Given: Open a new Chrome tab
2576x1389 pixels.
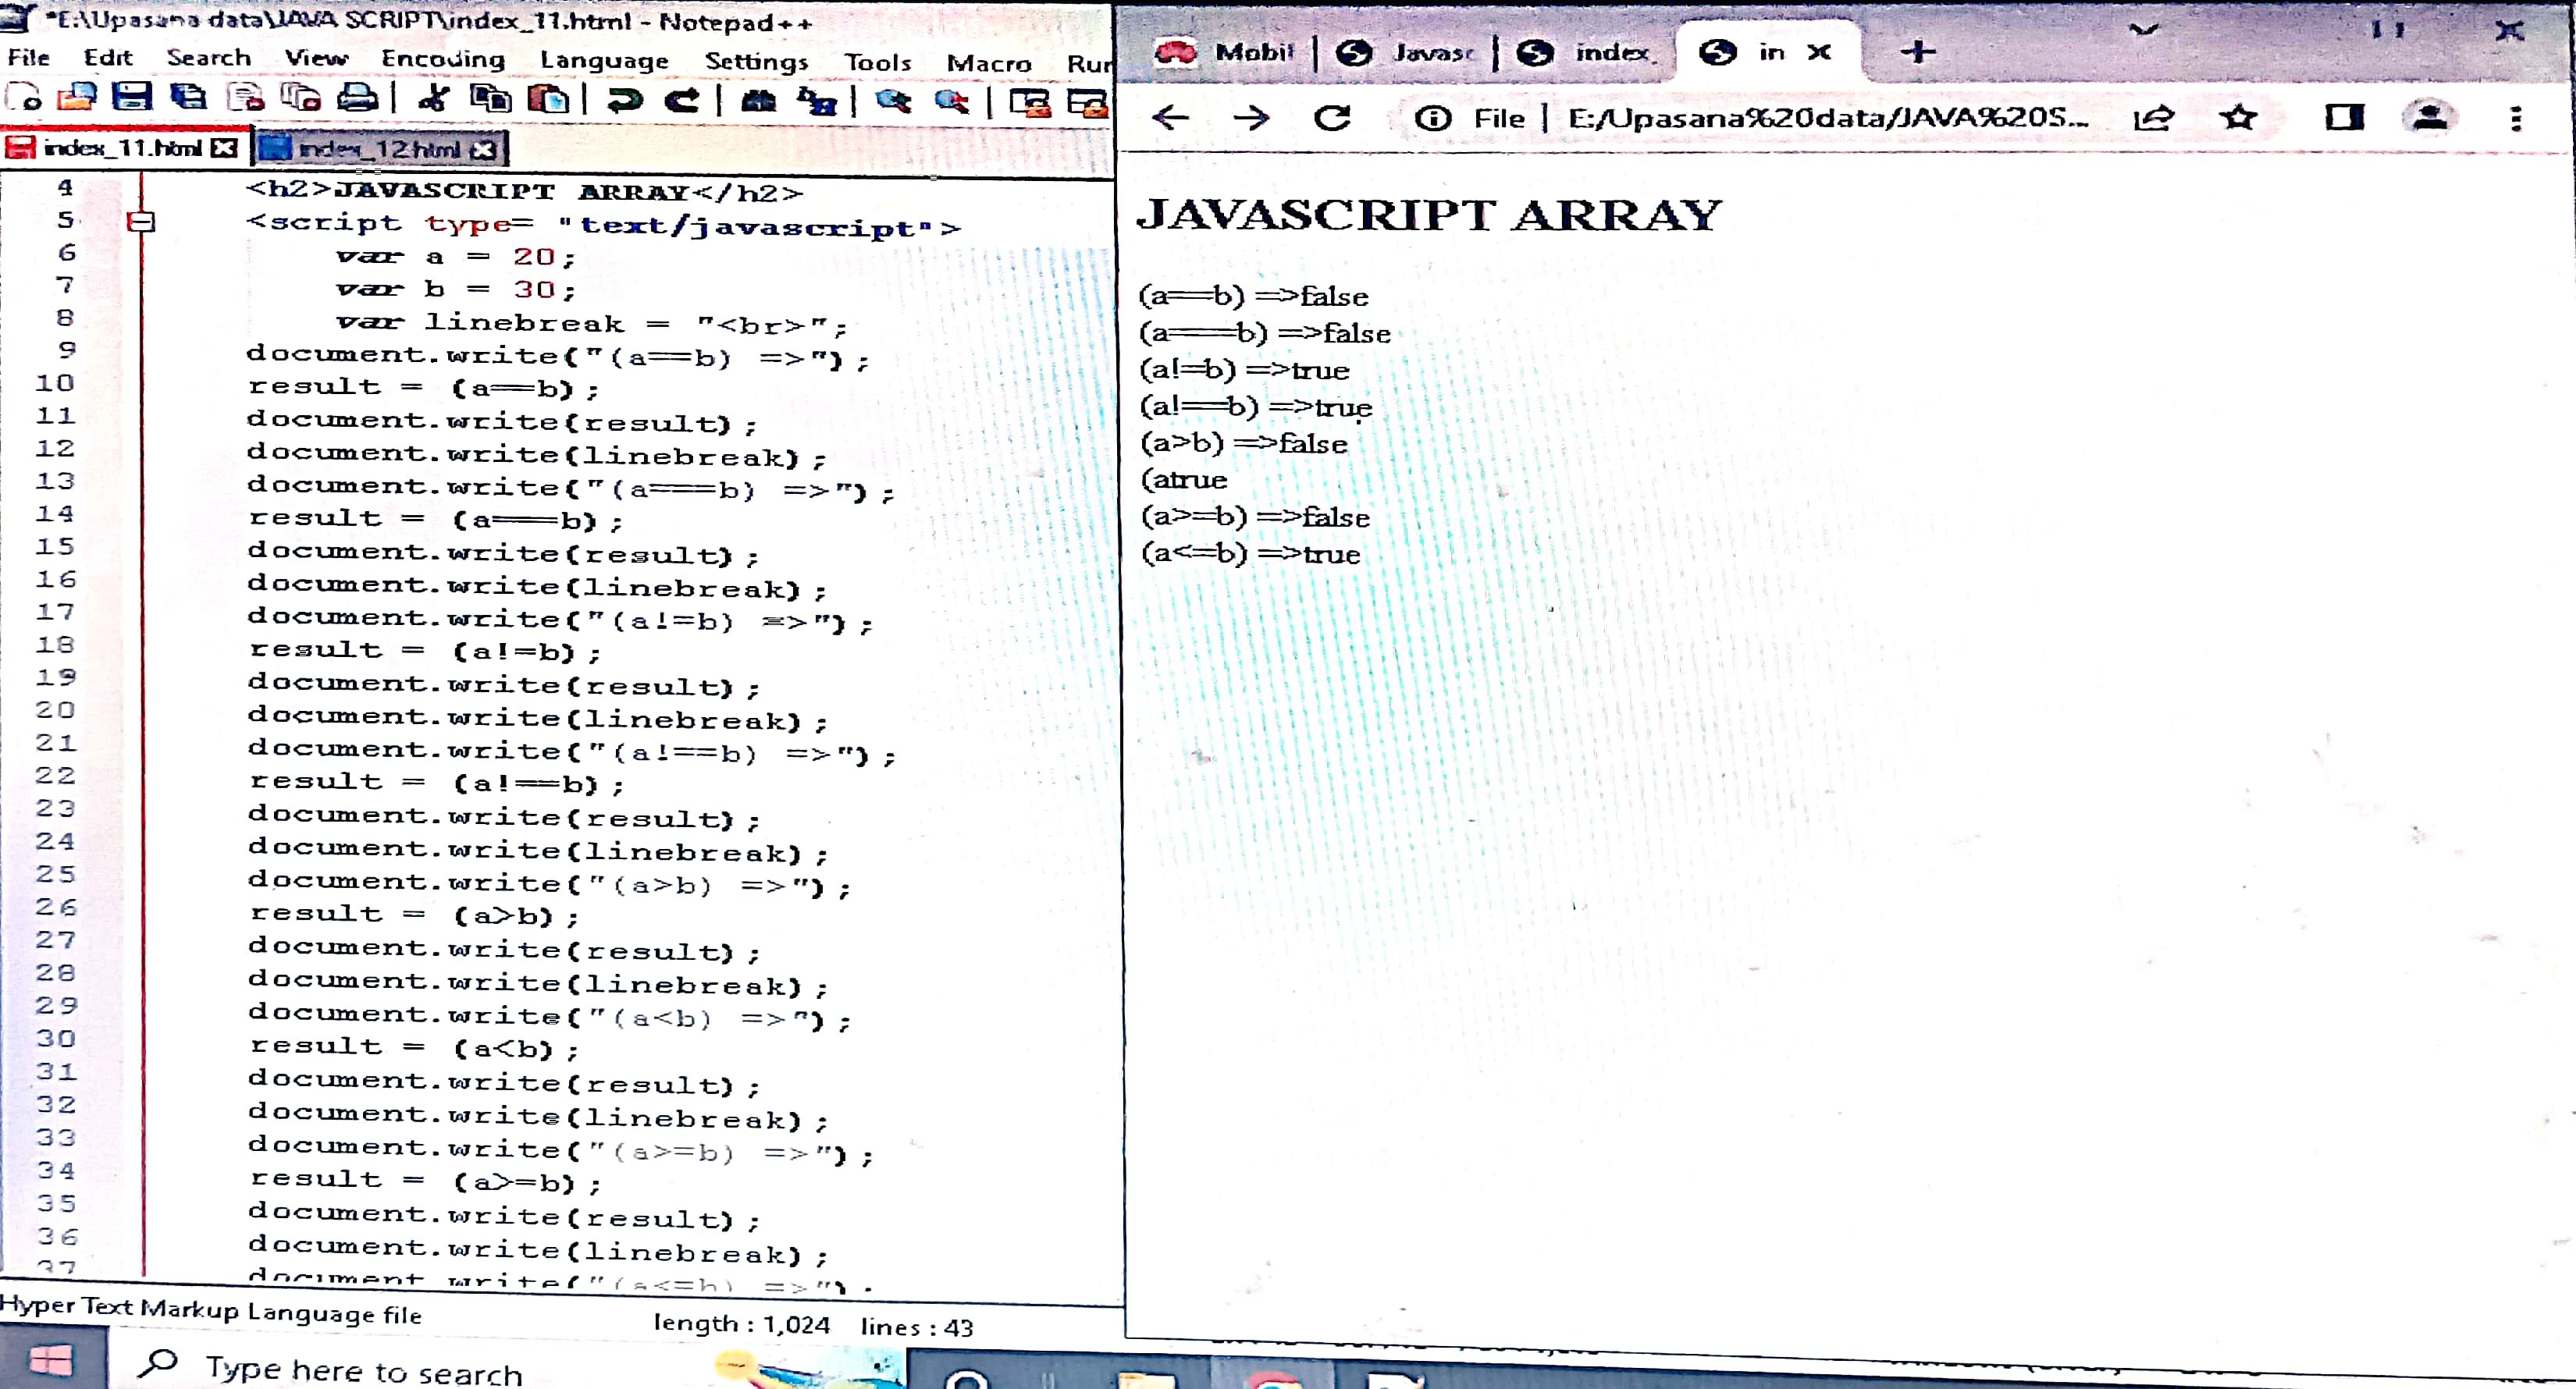Looking at the screenshot, I should (1917, 52).
